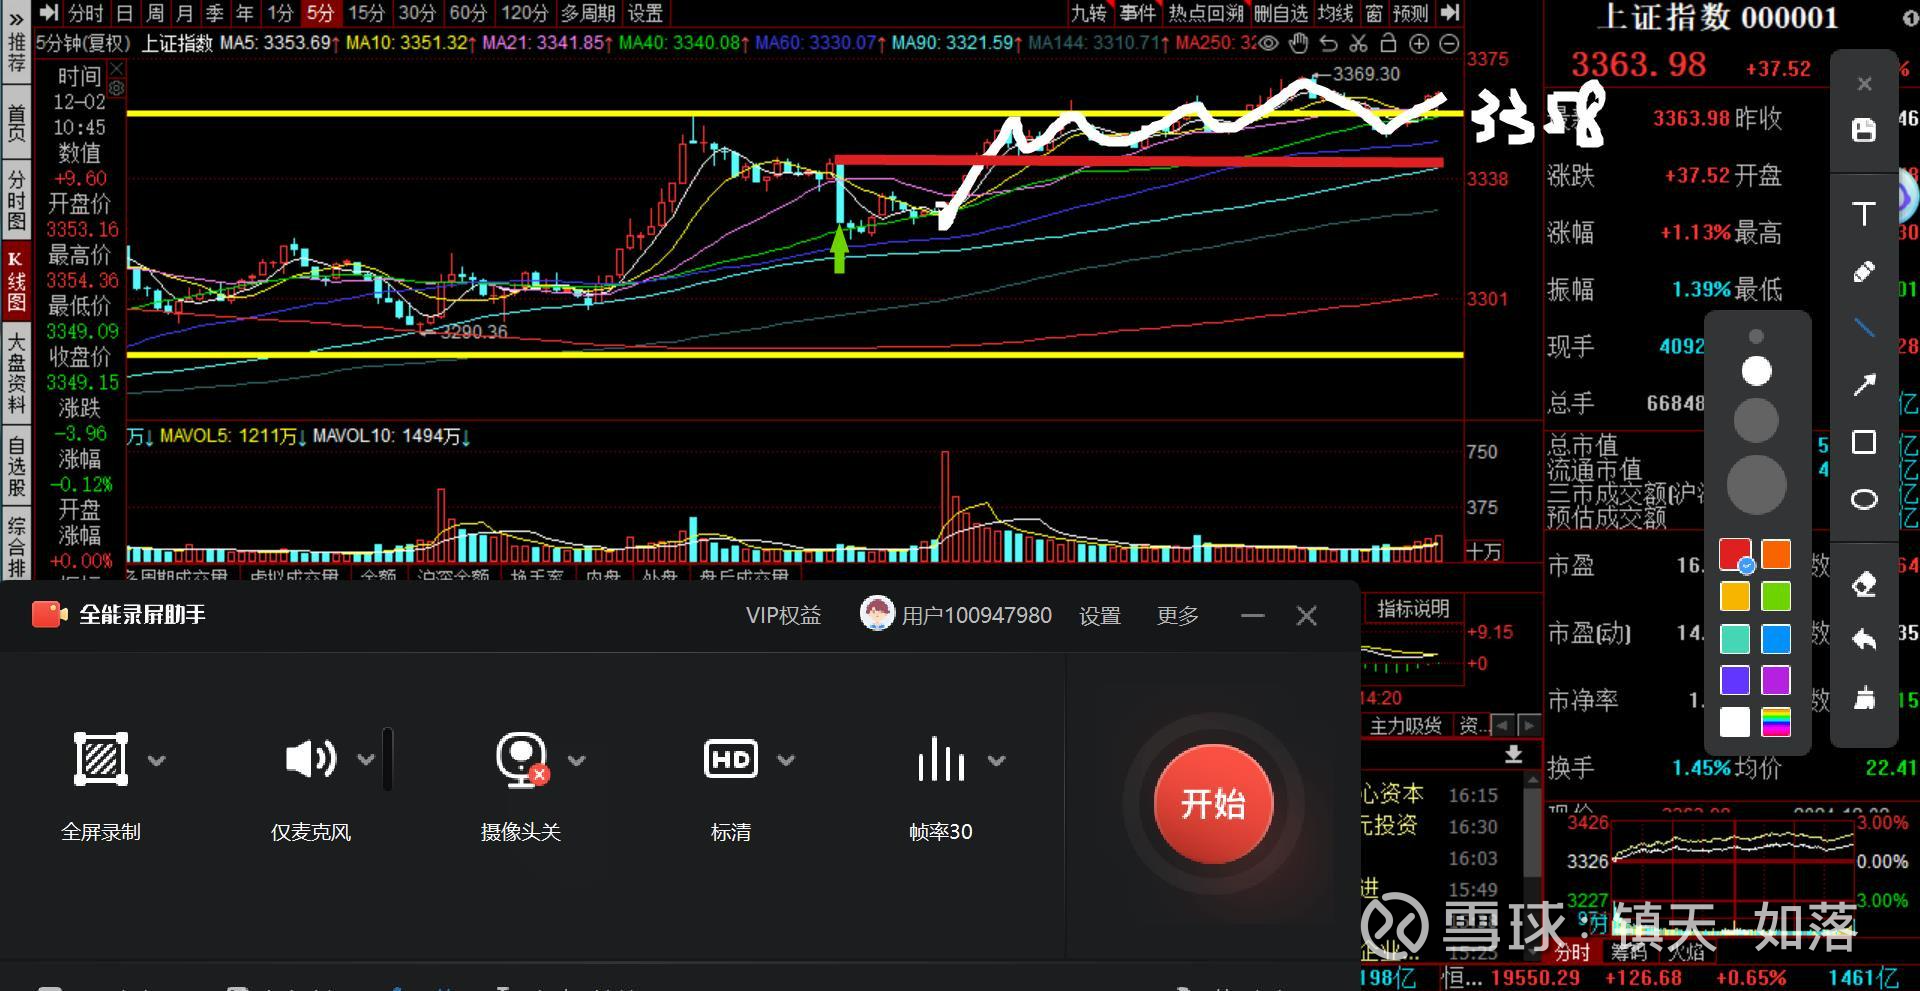Open the recorder 设置 settings
The height and width of the screenshot is (991, 1920).
[x=1100, y=615]
